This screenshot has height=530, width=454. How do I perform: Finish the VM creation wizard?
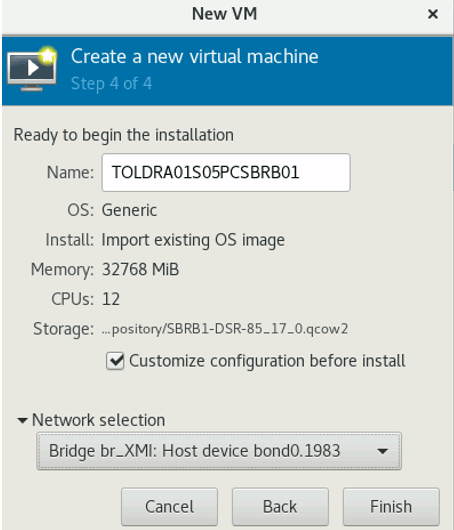click(391, 506)
